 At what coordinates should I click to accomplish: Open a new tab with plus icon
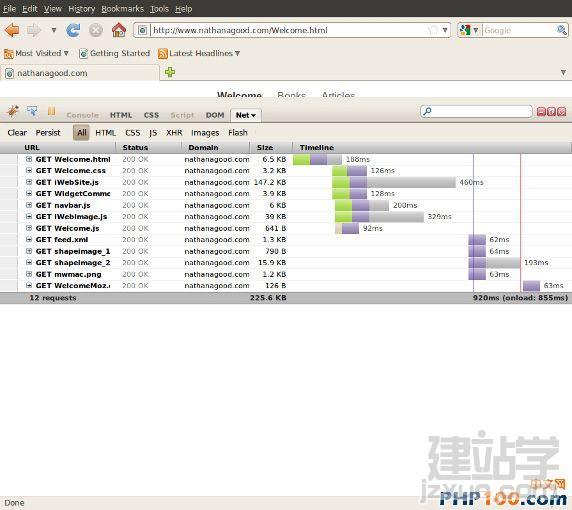pyautogui.click(x=170, y=72)
